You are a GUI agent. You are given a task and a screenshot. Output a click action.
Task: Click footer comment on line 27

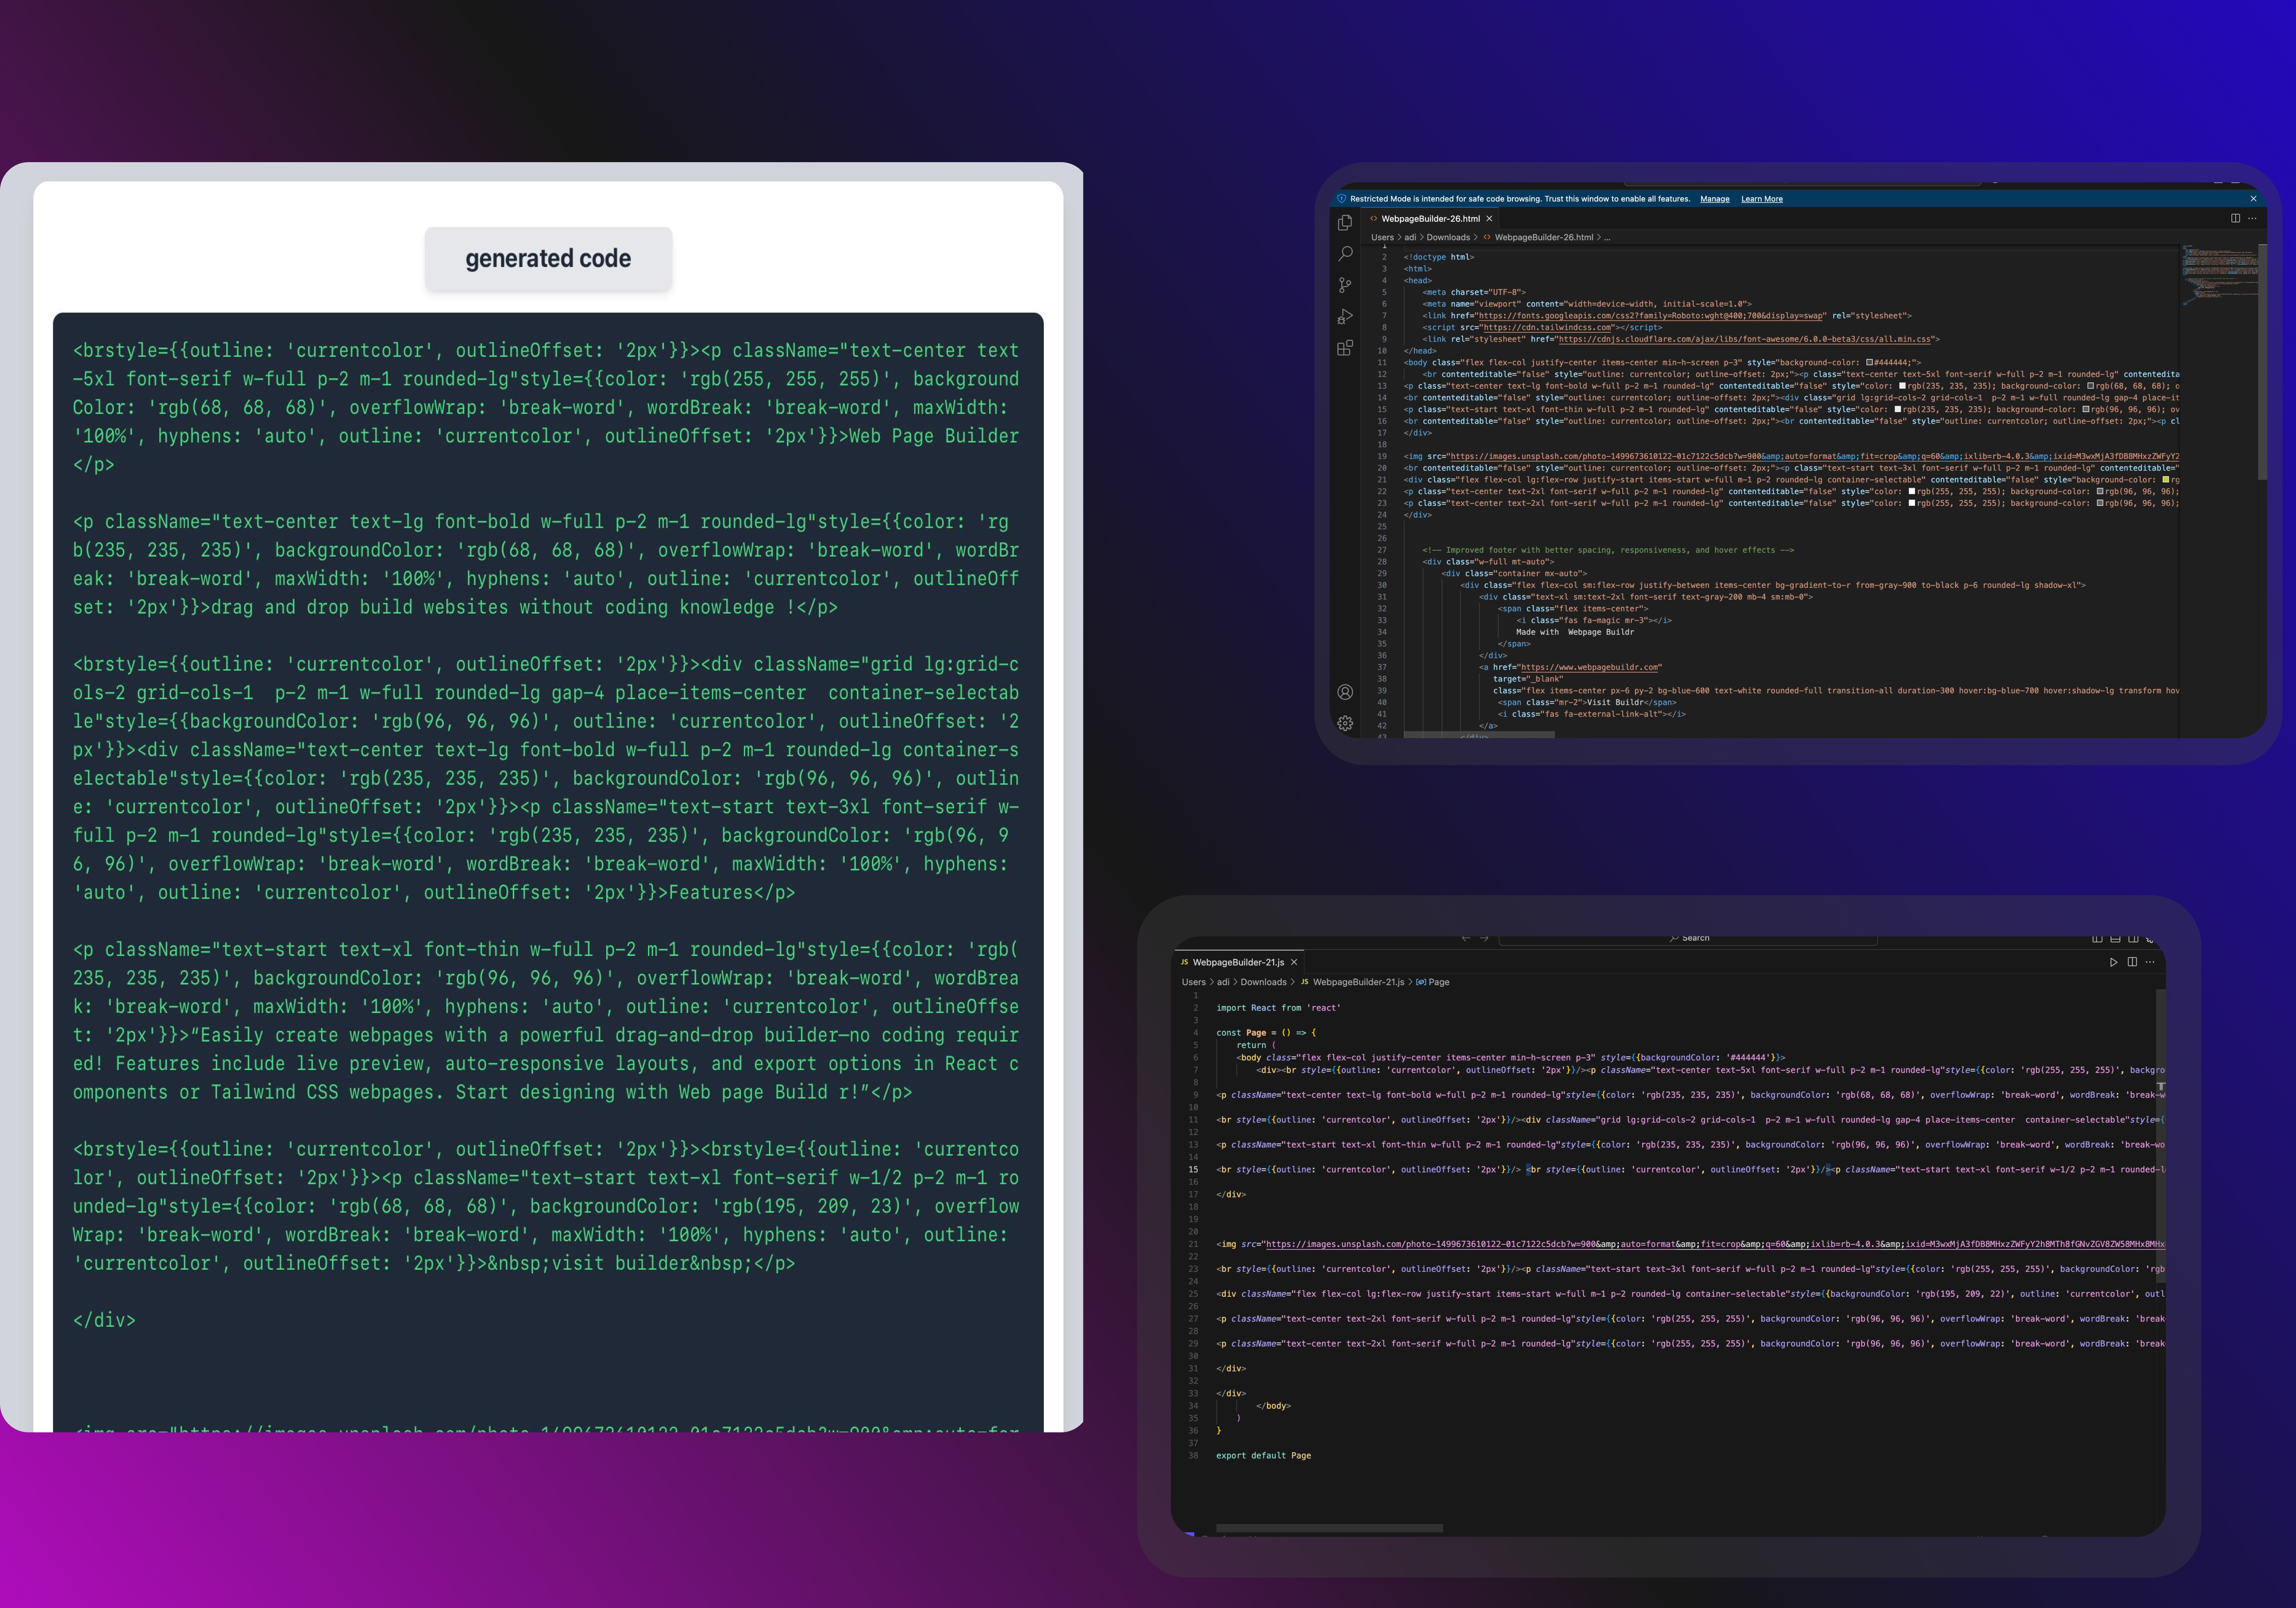tap(1608, 550)
